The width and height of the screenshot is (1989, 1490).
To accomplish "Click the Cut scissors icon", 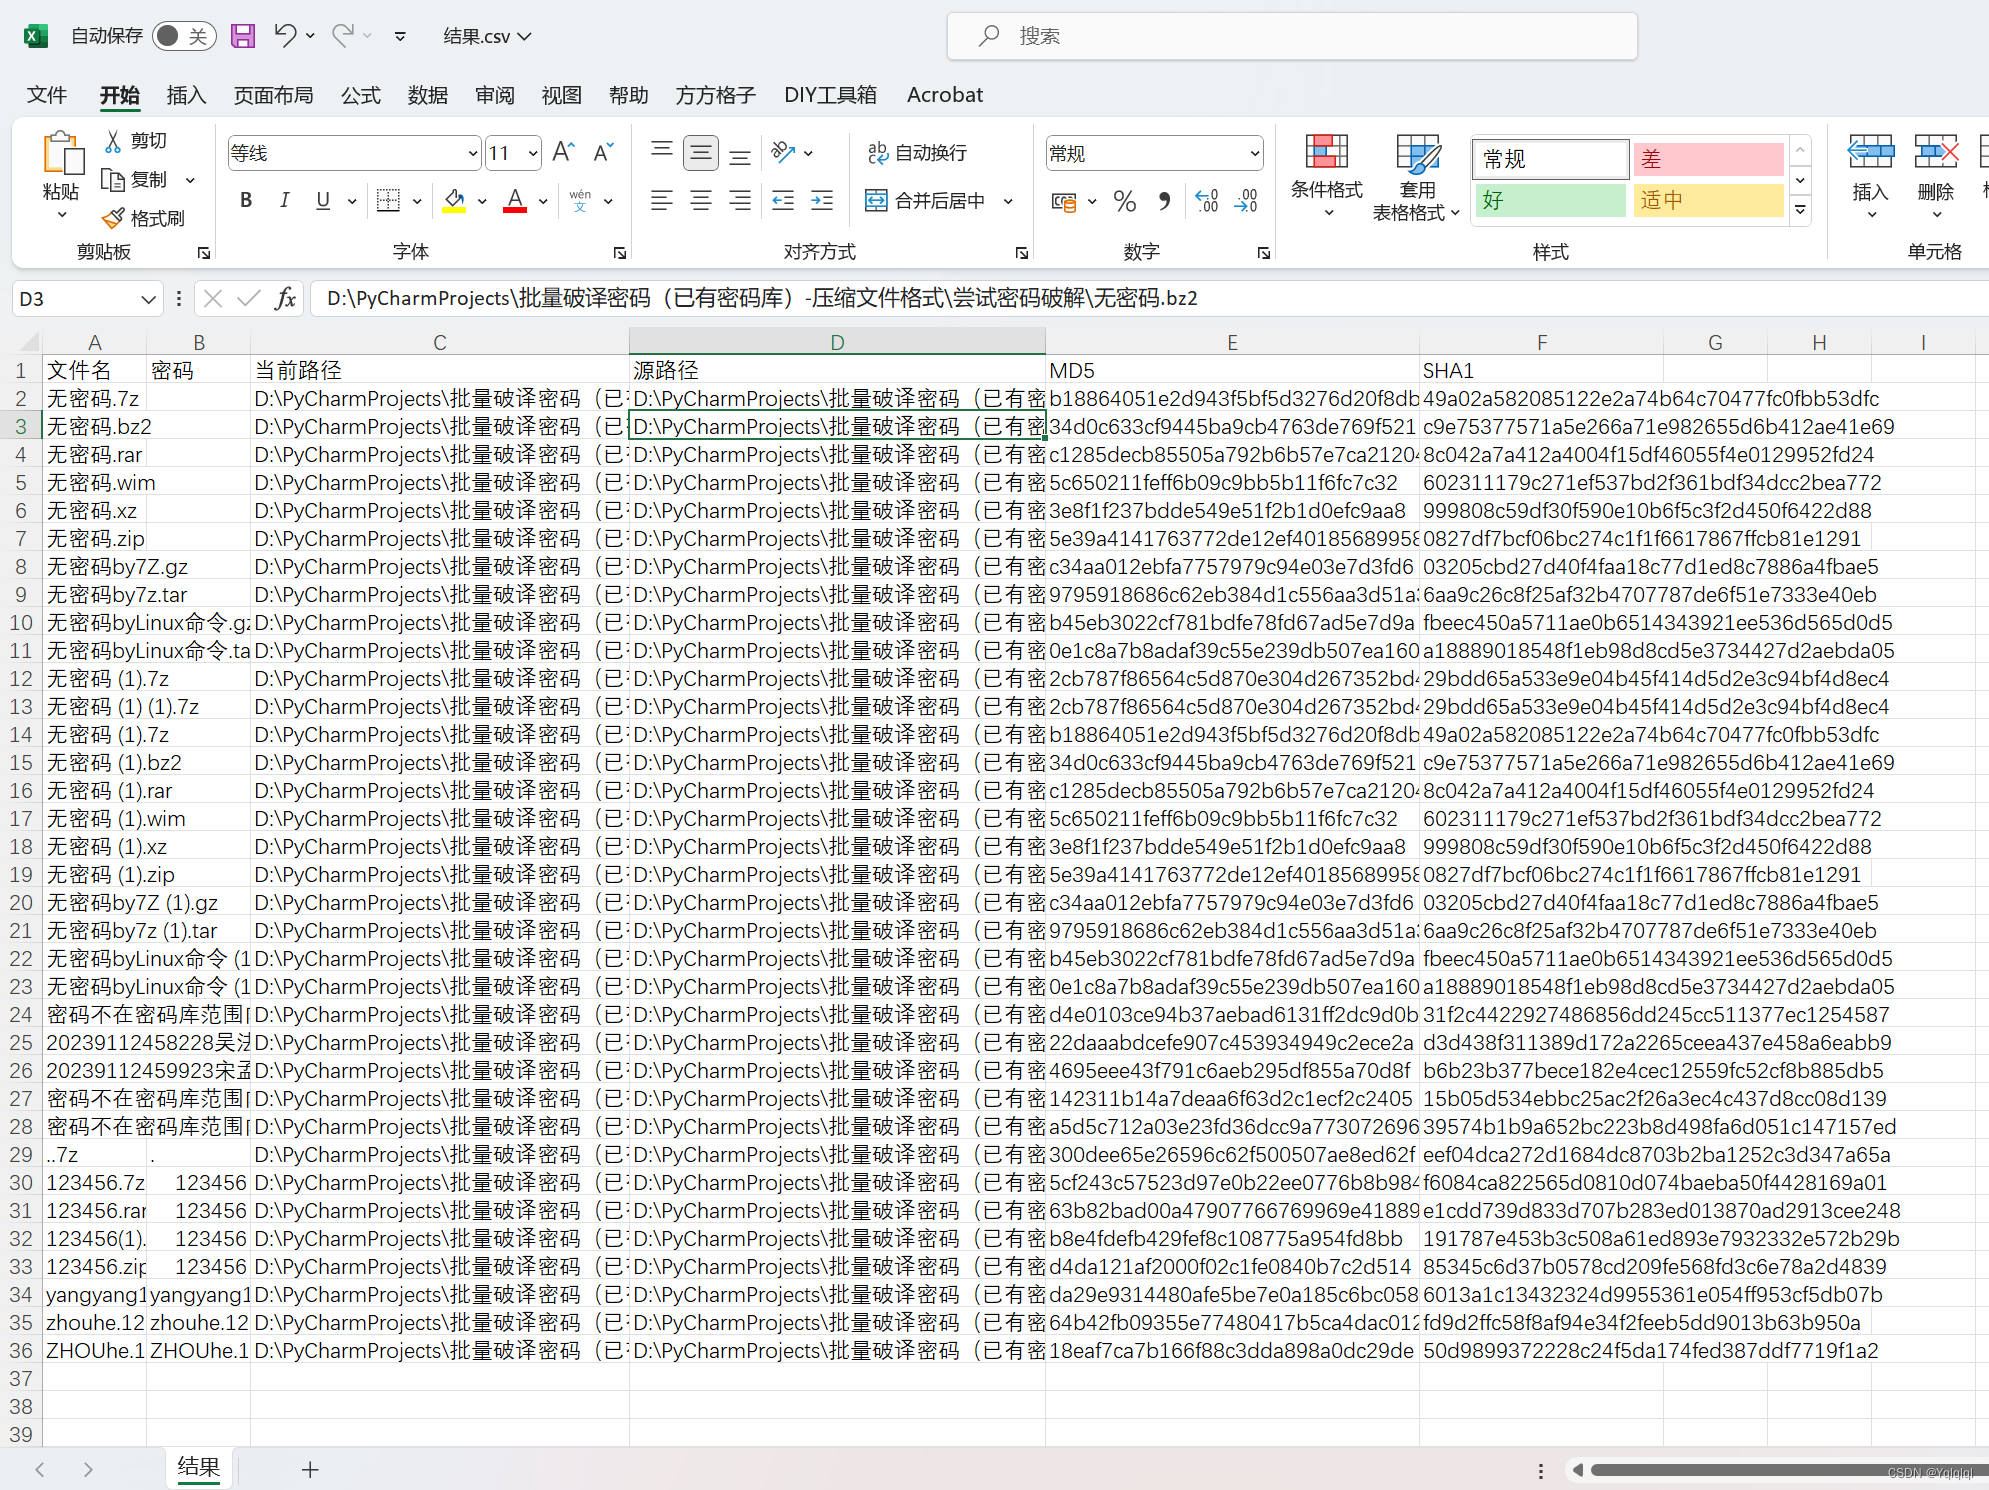I will pos(114,141).
